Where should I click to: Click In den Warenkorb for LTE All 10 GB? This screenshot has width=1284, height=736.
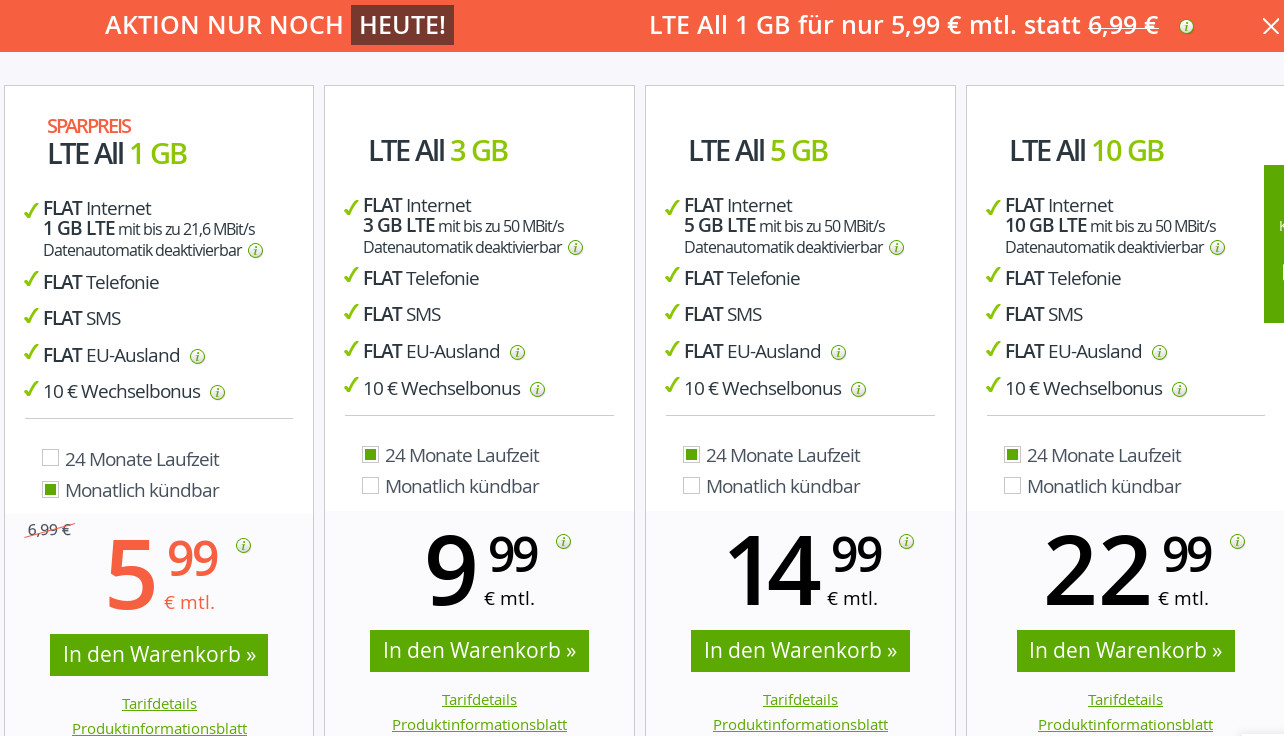point(1125,650)
